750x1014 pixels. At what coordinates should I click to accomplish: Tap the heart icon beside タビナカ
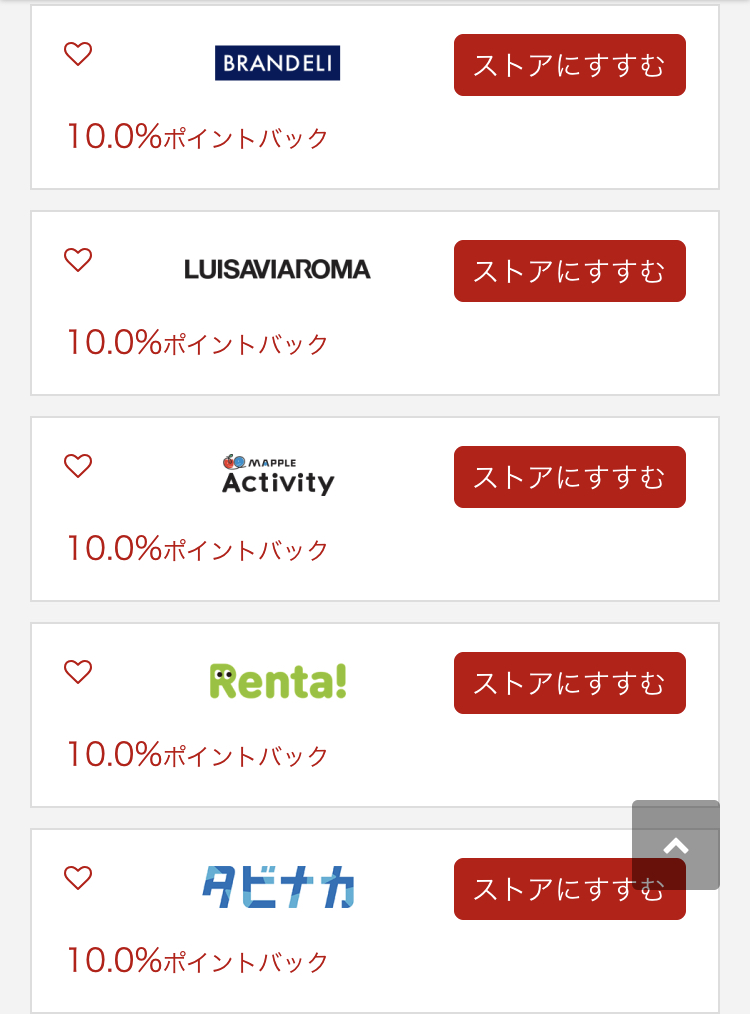pos(78,878)
